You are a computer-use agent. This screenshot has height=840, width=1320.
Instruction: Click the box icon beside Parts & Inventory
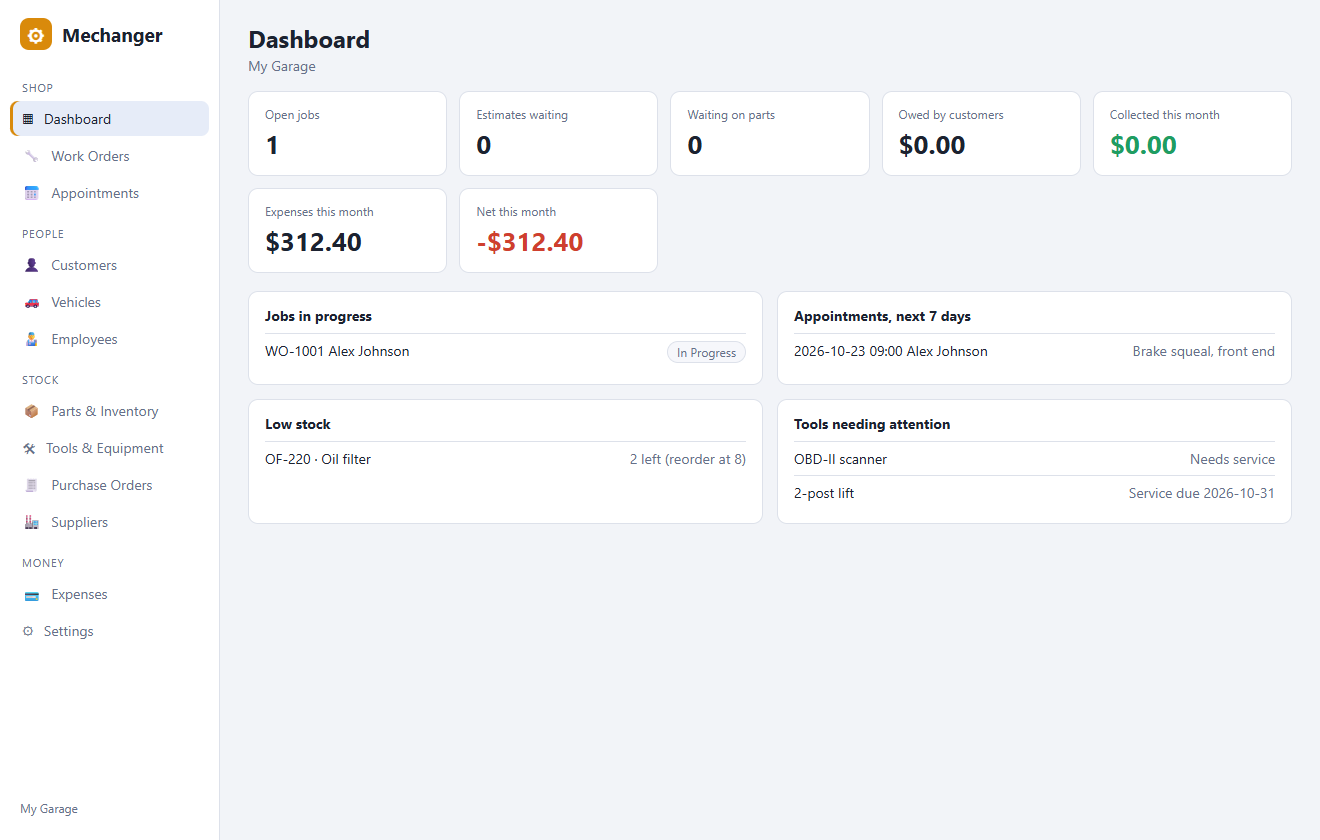[x=31, y=411]
